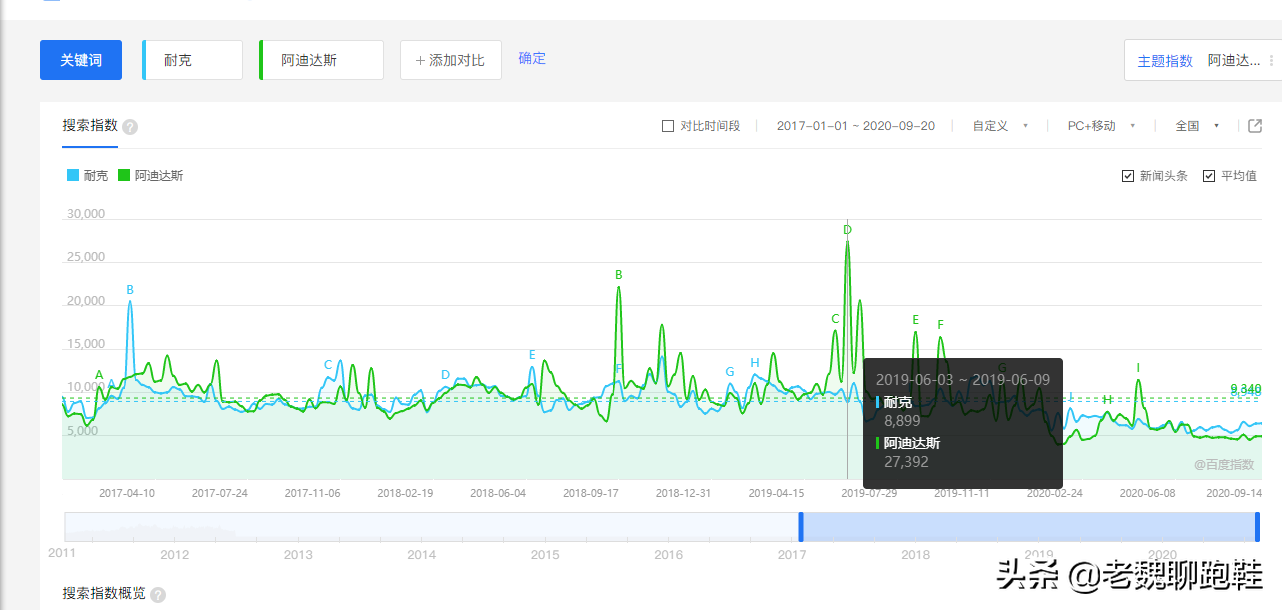The width and height of the screenshot is (1282, 610).
Task: Click inside the 耐克 keyword input box
Action: pos(191,59)
